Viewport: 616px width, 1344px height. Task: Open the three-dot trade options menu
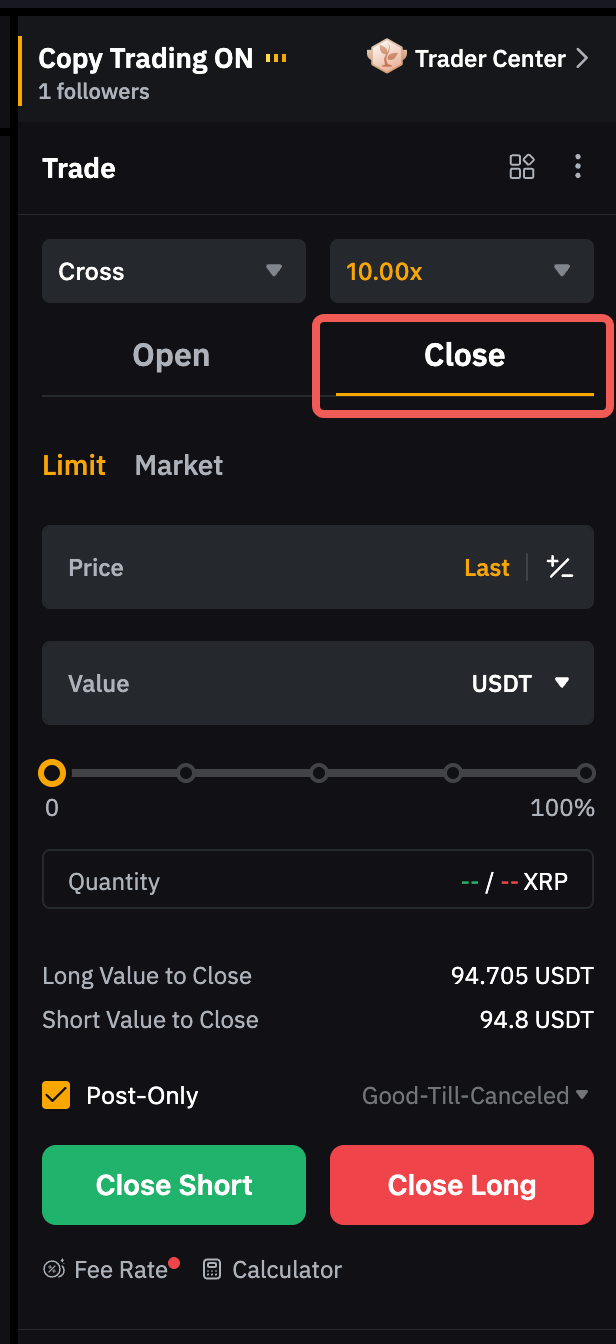click(577, 167)
